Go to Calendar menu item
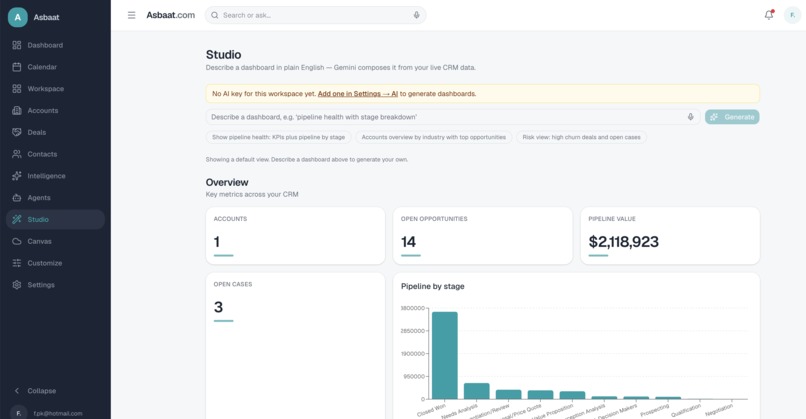The image size is (806, 419). tap(56, 67)
